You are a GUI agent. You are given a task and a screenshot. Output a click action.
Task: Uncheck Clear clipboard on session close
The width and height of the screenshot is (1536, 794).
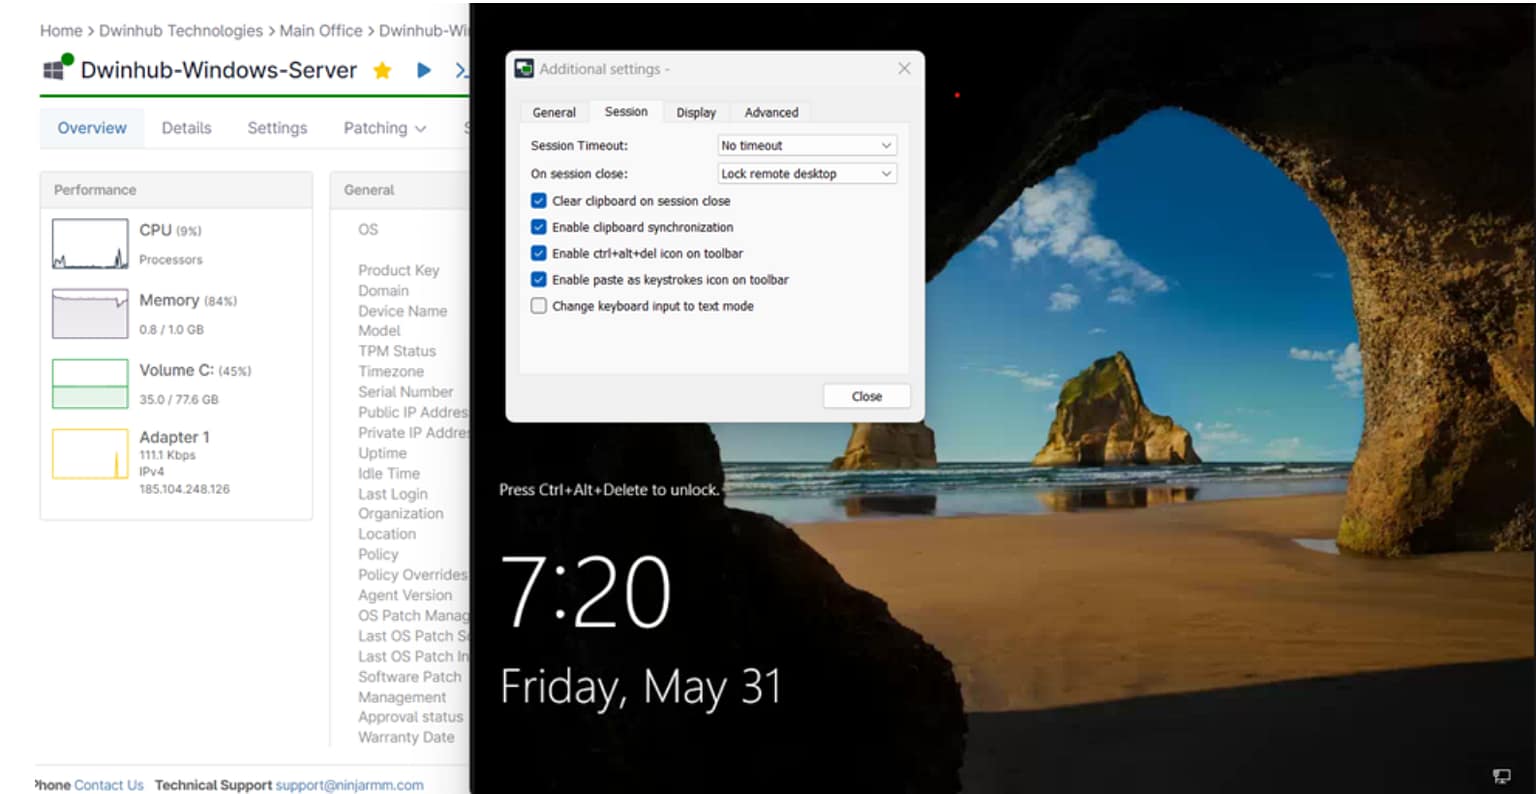point(539,201)
